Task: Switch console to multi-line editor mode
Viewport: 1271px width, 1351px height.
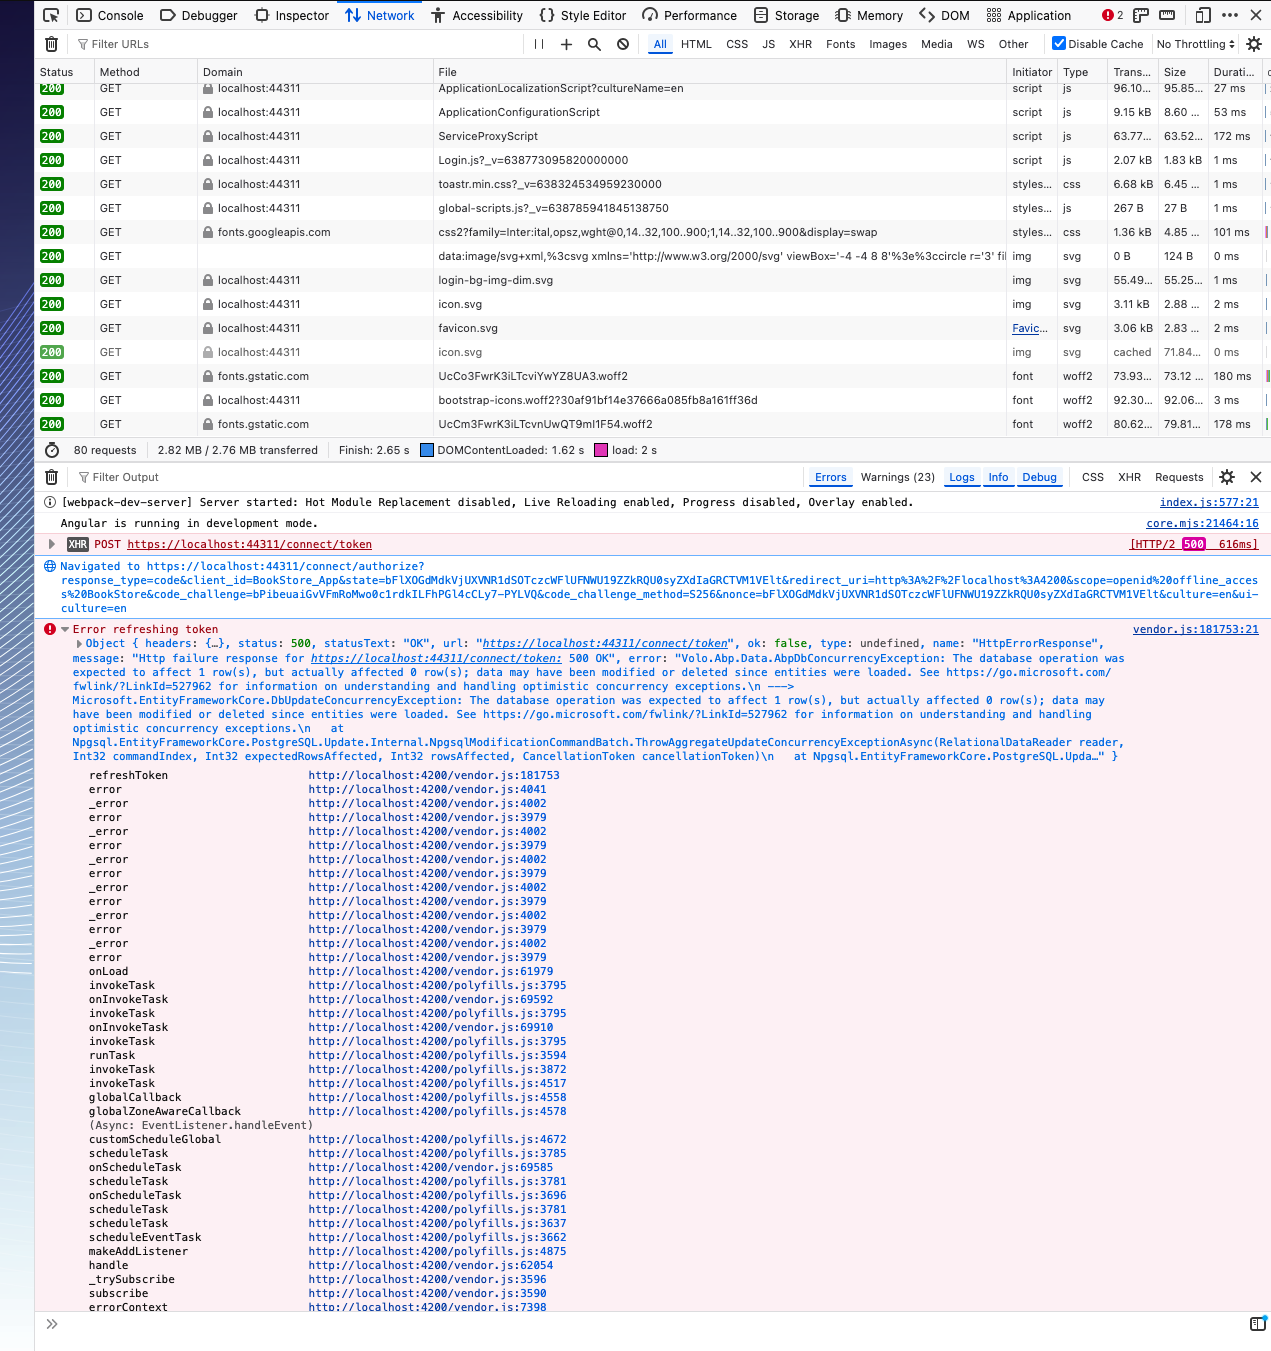Action: [1258, 1324]
